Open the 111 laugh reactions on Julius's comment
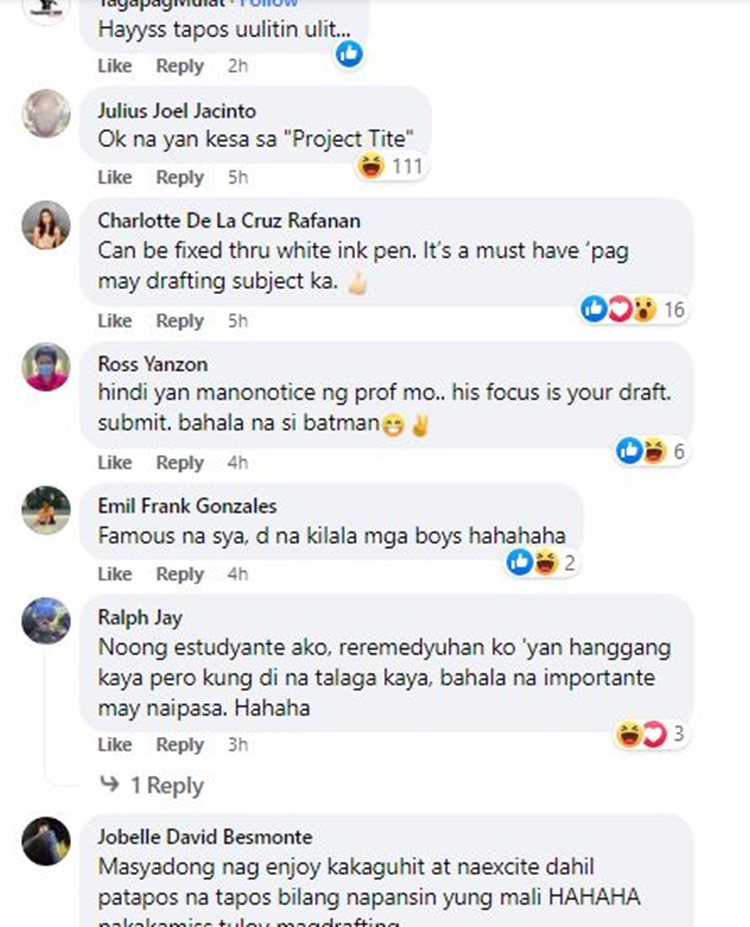Viewport: 750px width, 927px height. (x=391, y=166)
